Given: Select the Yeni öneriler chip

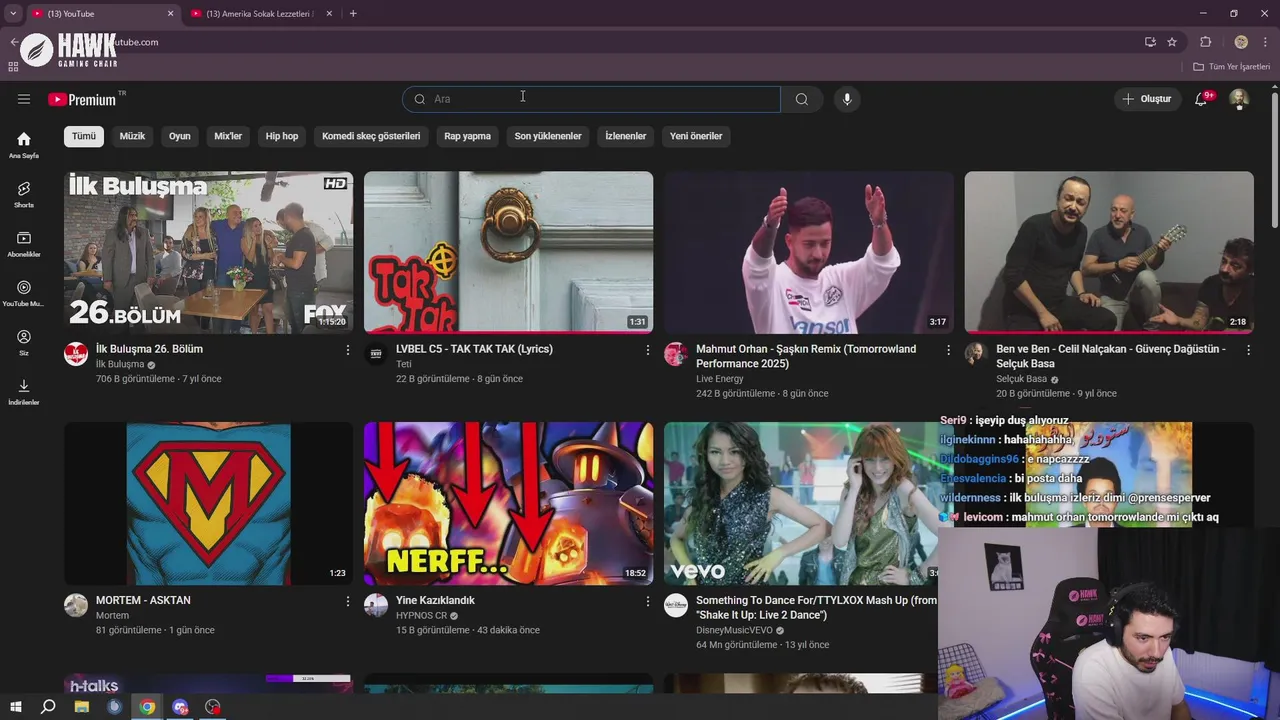Looking at the screenshot, I should click(696, 136).
